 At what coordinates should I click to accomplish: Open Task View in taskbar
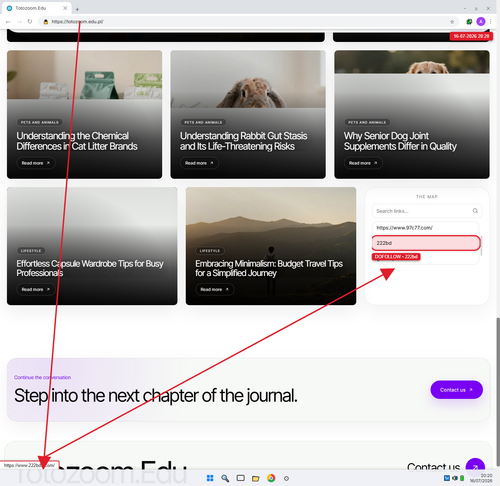[240, 478]
